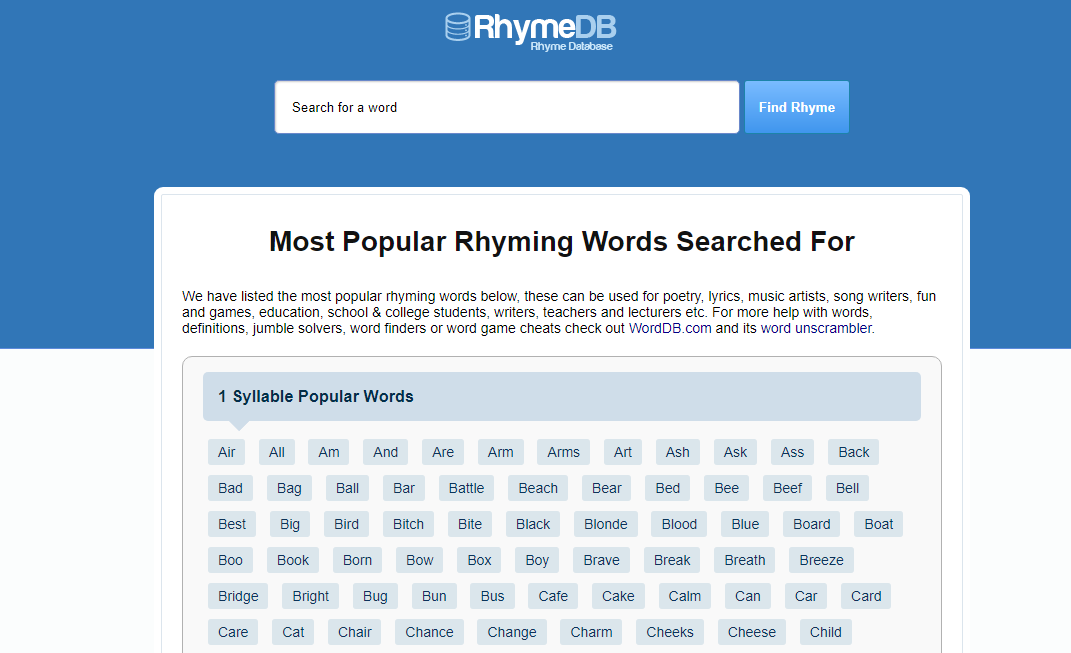Image resolution: width=1071 pixels, height=653 pixels.
Task: Select the word Cafe
Action: [553, 596]
